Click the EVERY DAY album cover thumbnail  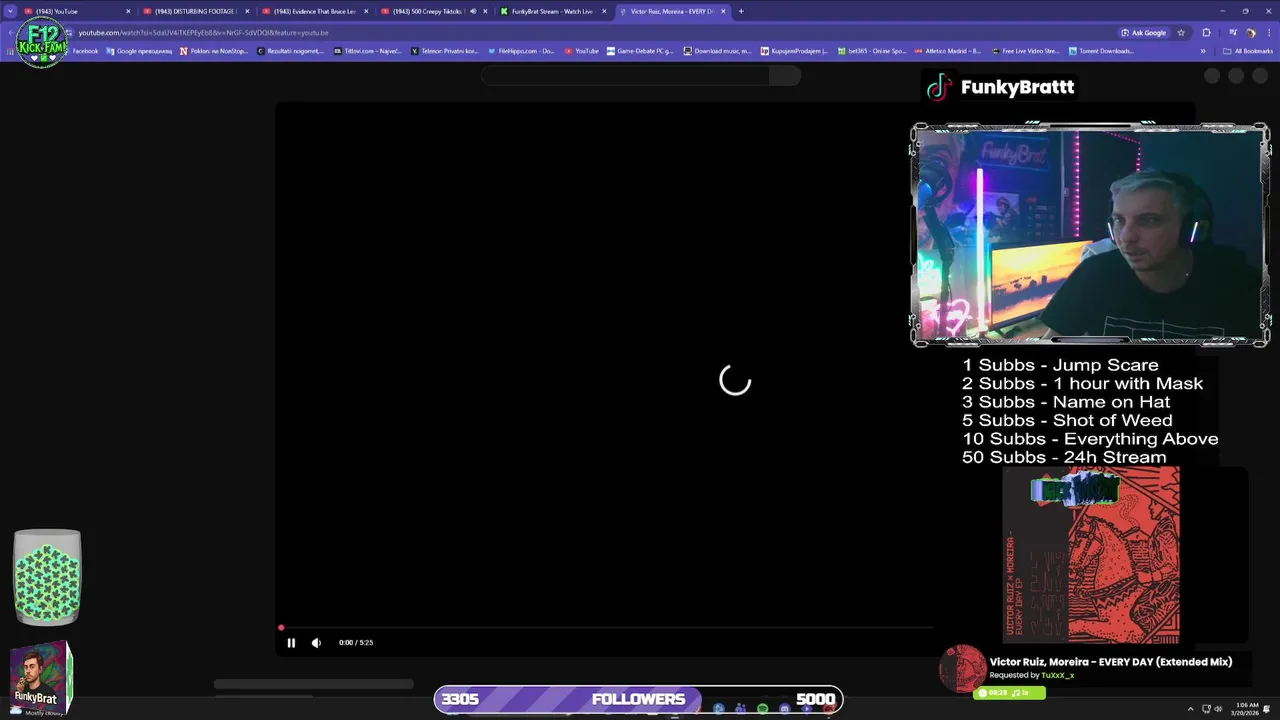click(1091, 556)
